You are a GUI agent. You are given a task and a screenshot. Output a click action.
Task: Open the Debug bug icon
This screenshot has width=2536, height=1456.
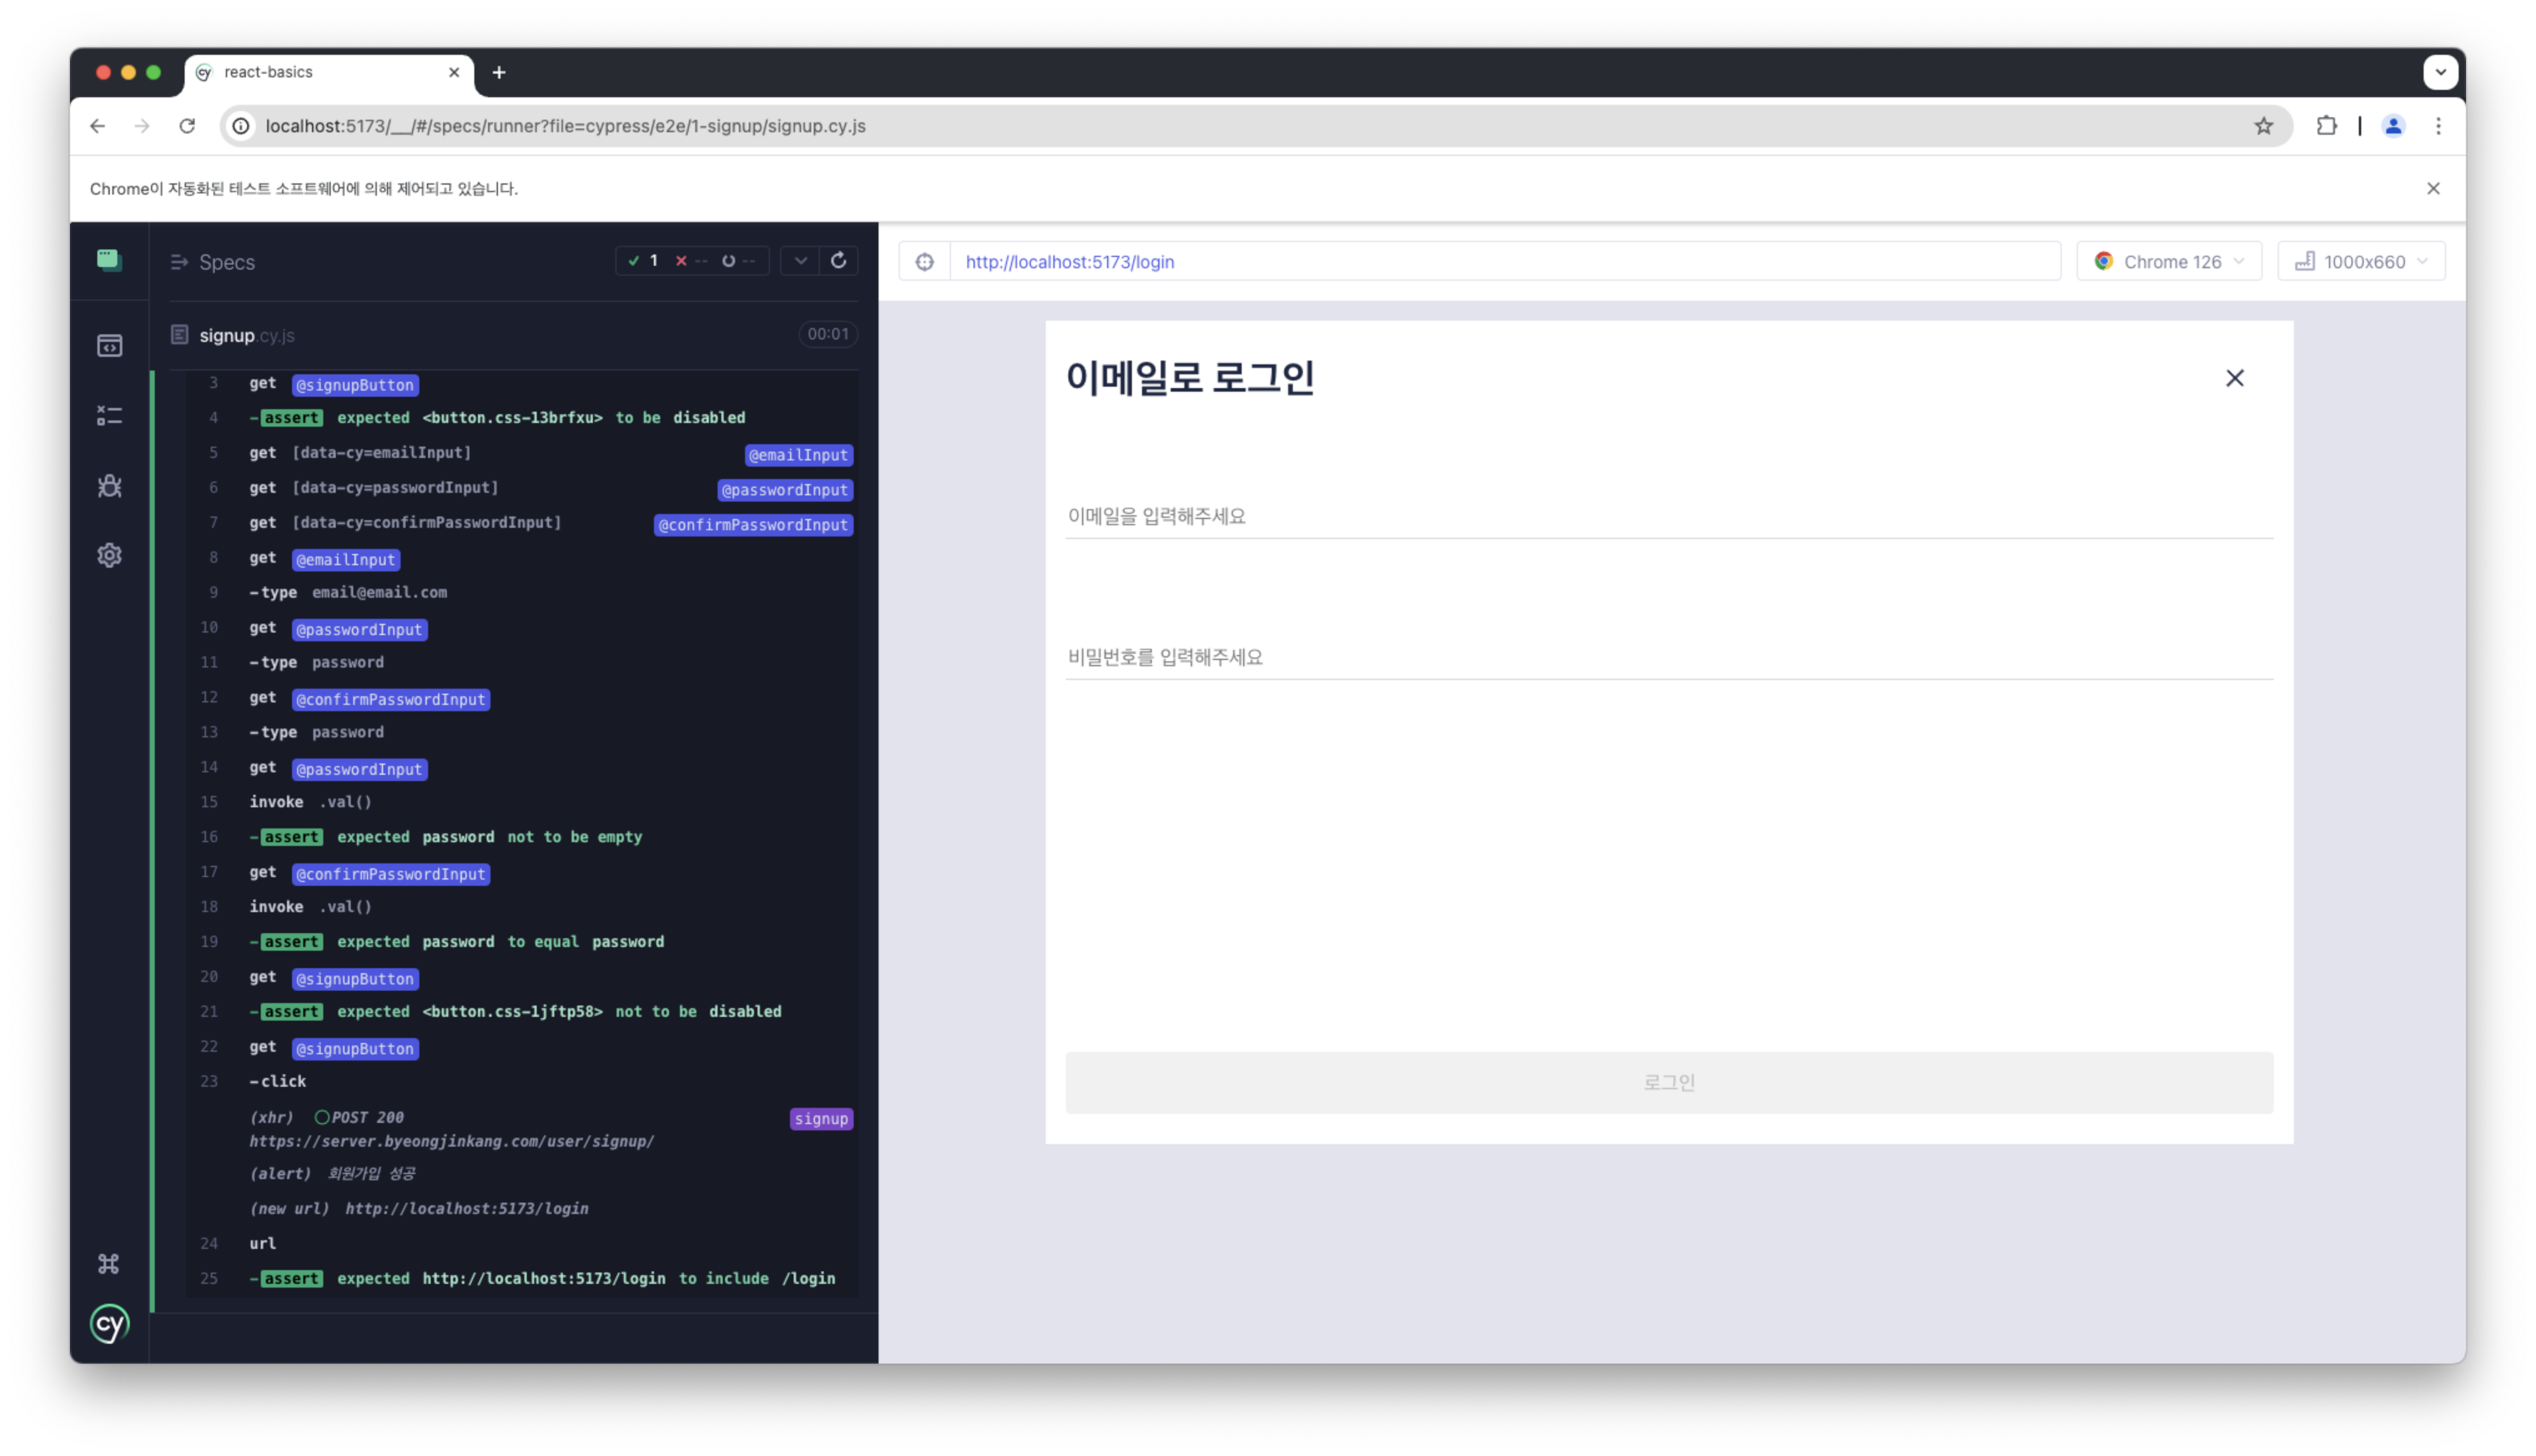point(109,486)
